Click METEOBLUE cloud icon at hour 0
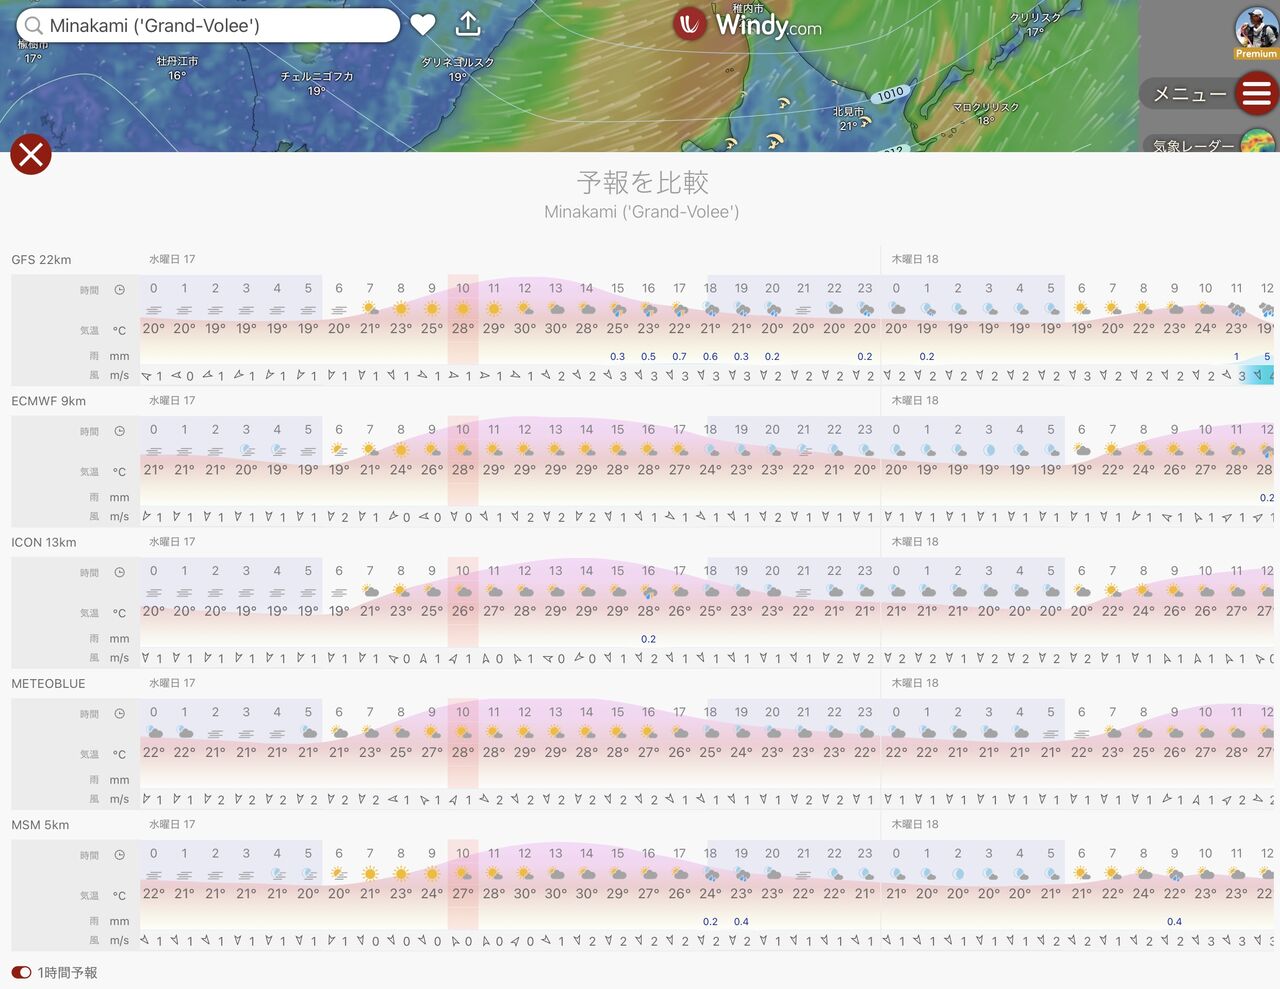 153,733
